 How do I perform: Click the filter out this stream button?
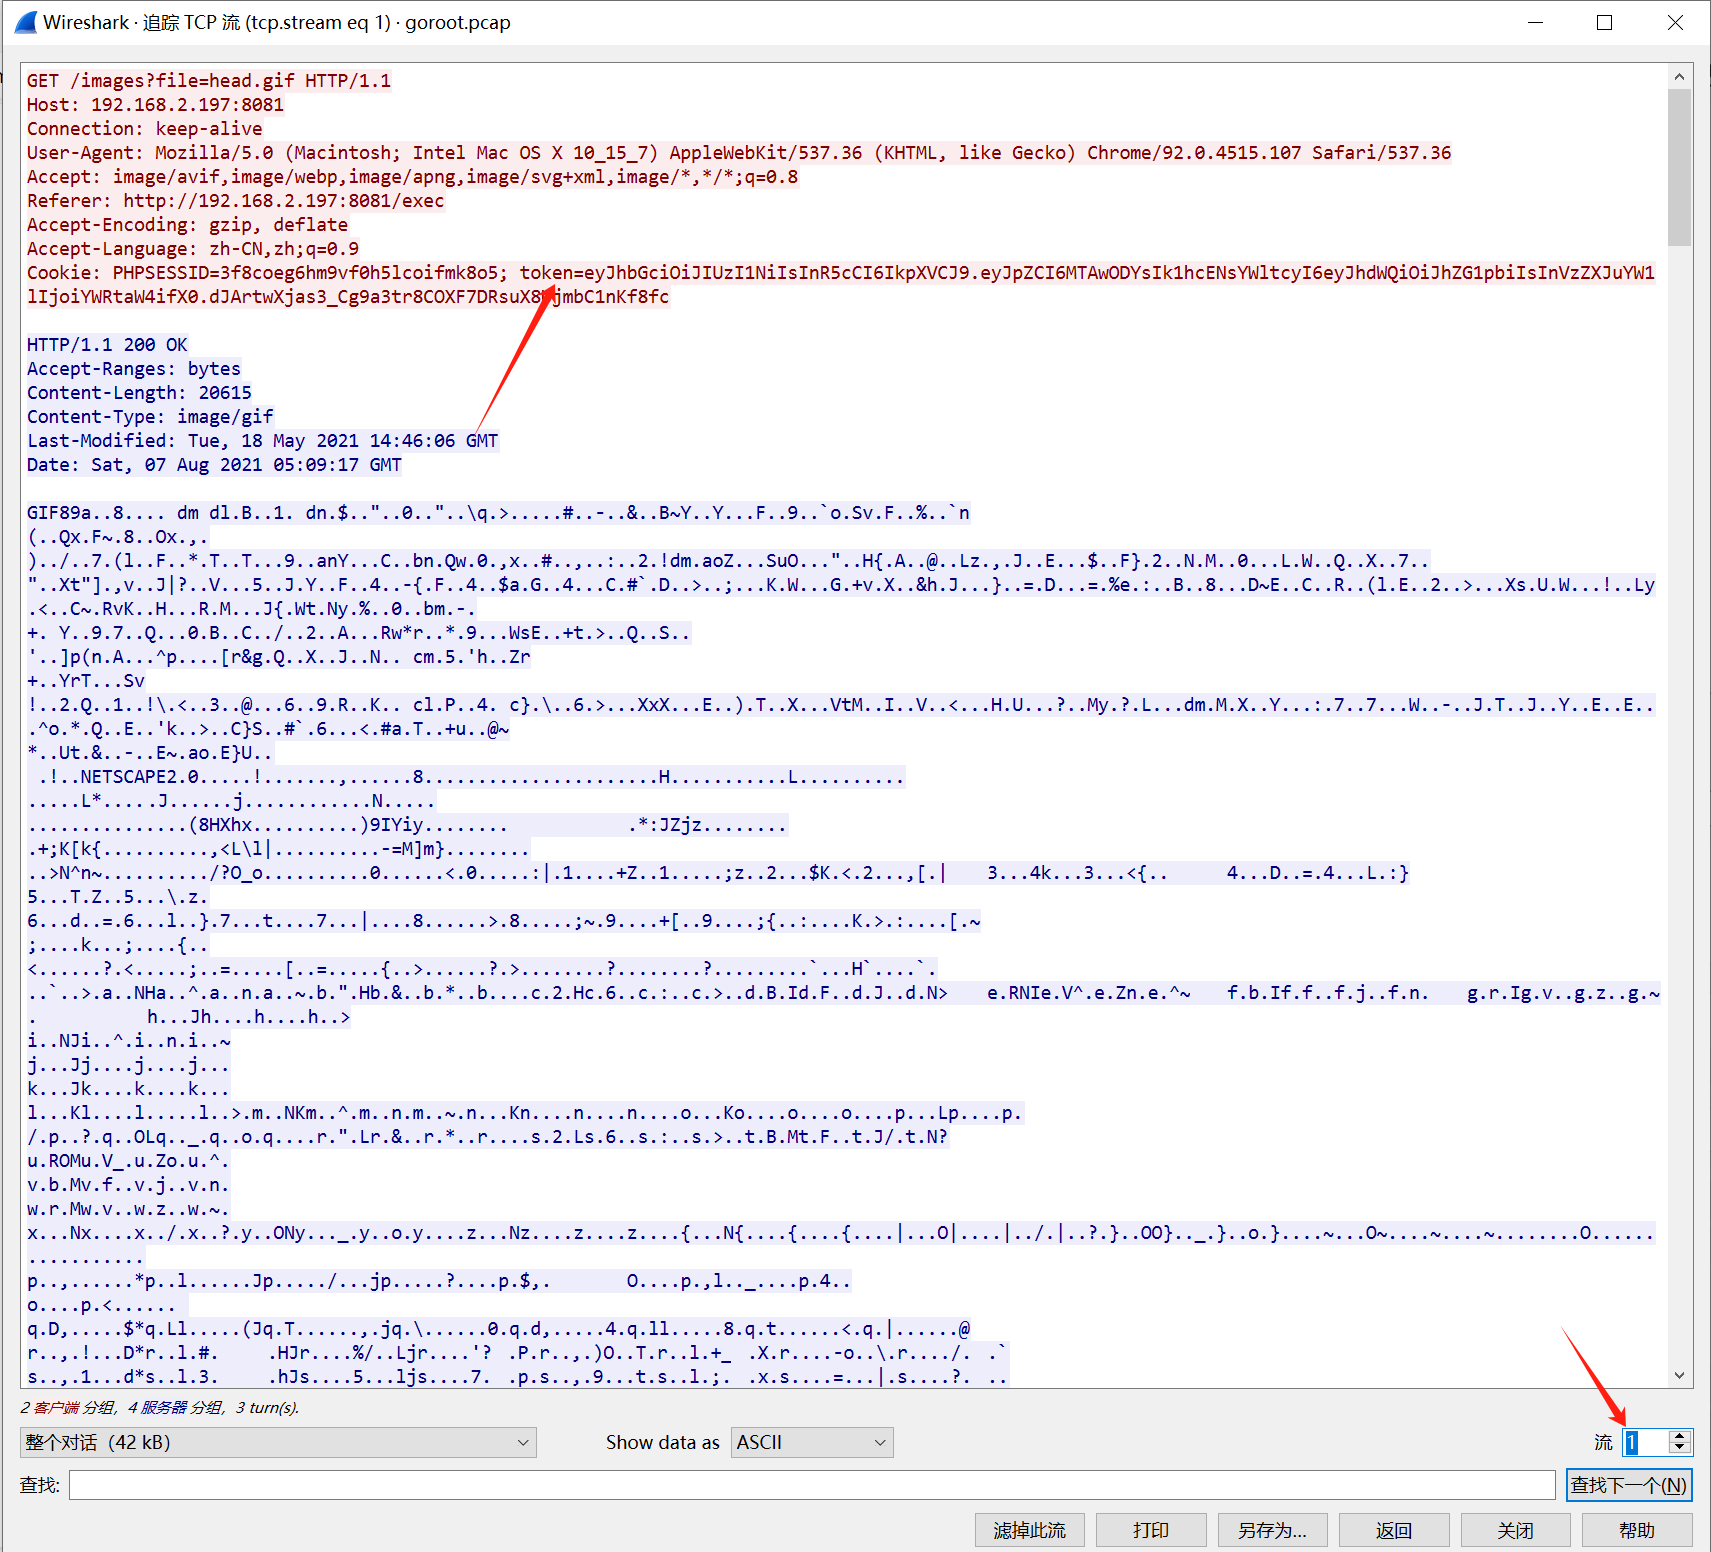coord(1030,1530)
